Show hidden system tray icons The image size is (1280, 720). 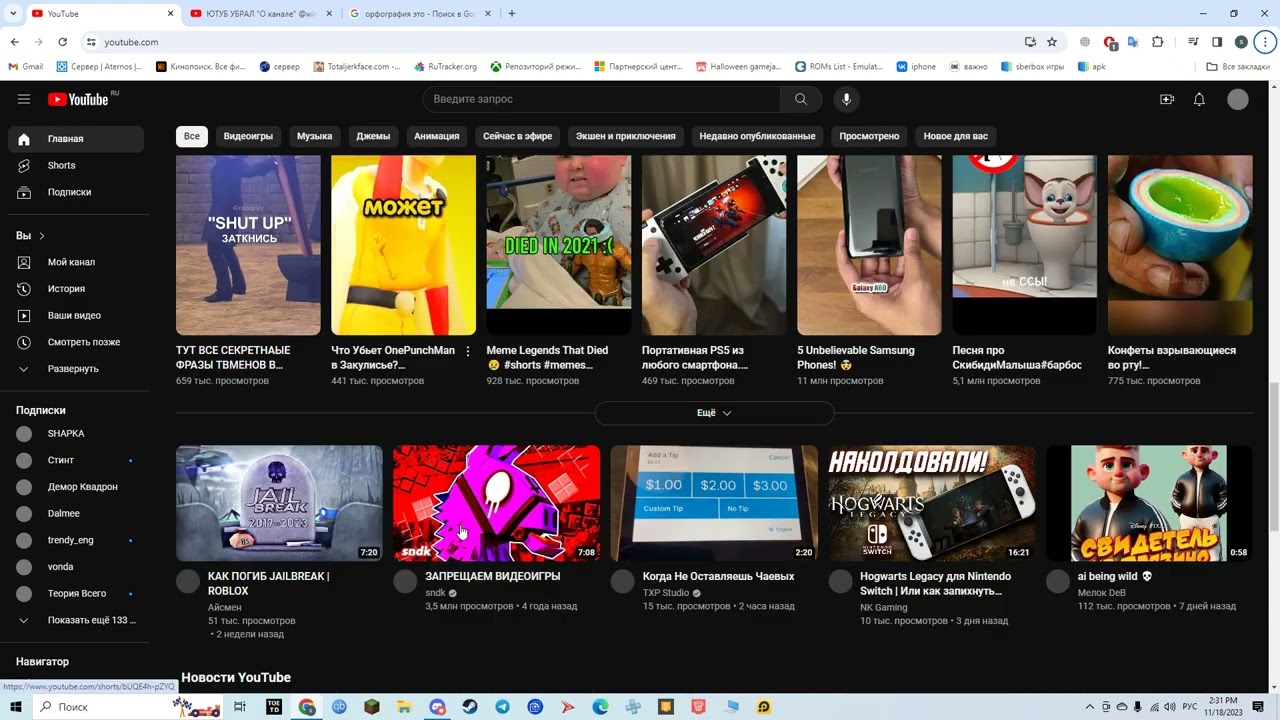pyautogui.click(x=1090, y=707)
